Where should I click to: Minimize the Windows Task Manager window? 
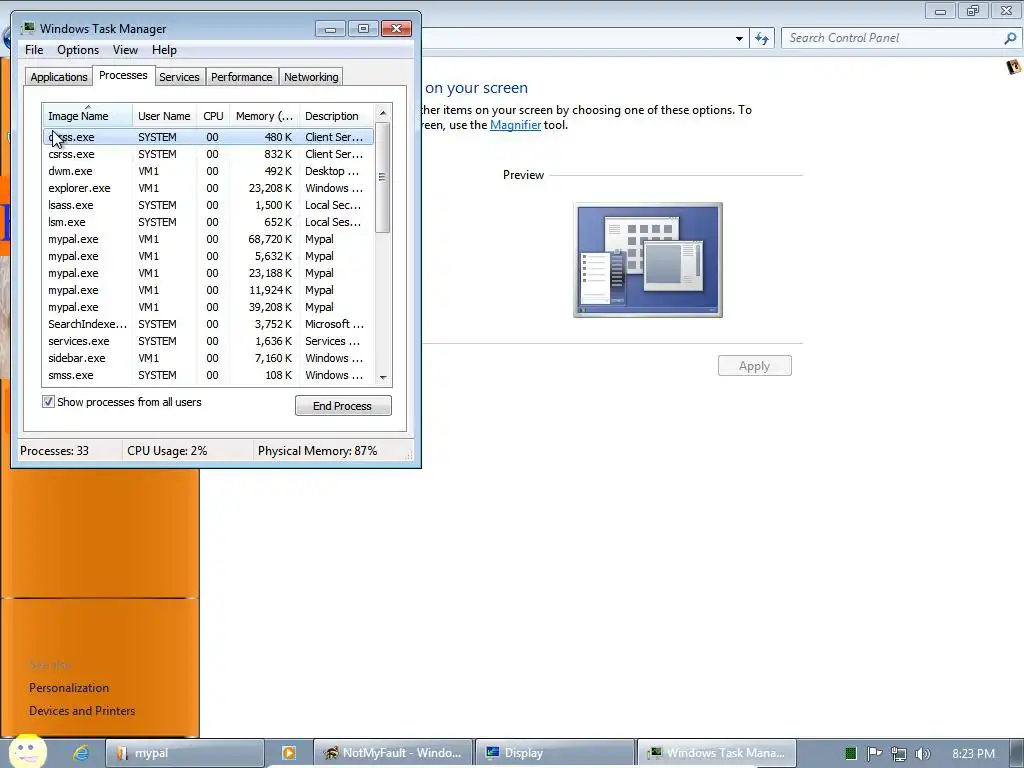pyautogui.click(x=330, y=29)
